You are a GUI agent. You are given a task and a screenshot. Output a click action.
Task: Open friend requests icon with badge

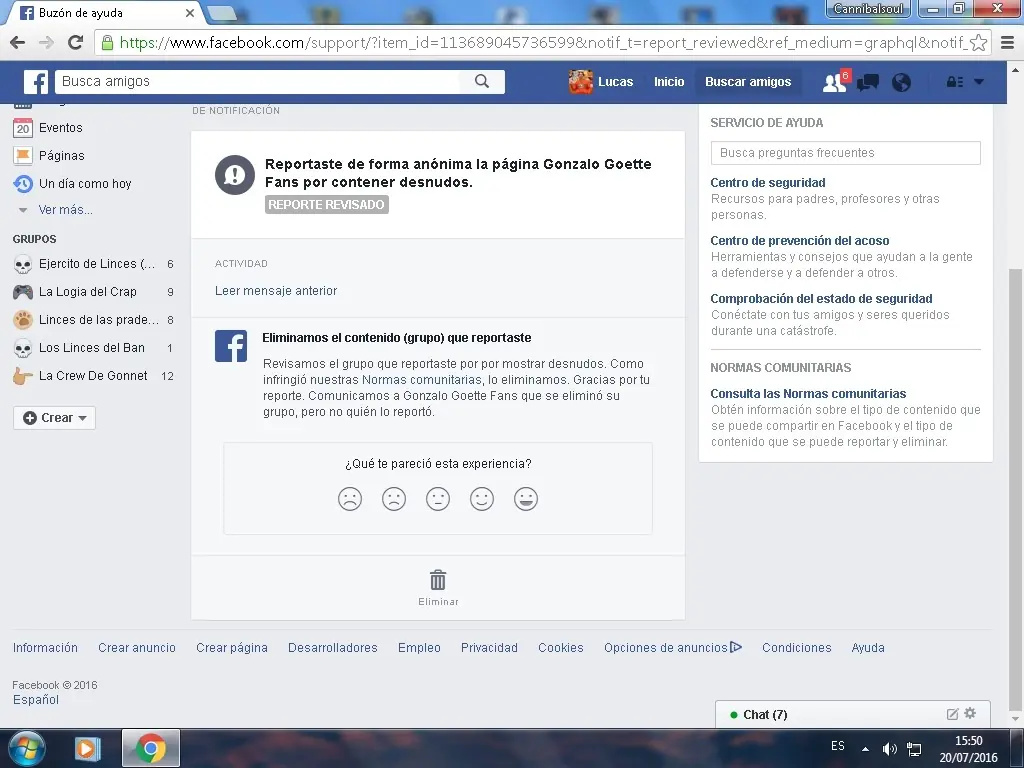[835, 82]
